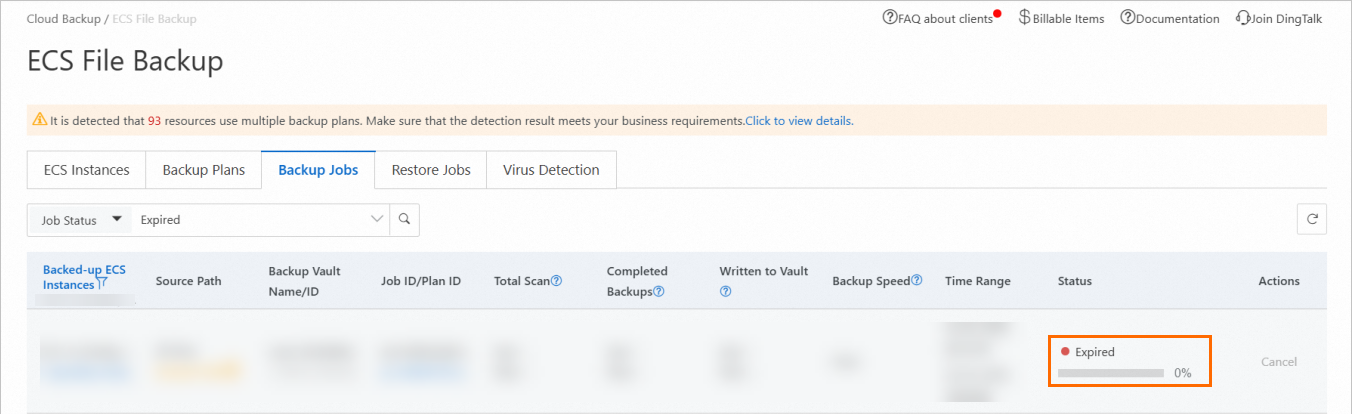Open the FAQ about clients link
The height and width of the screenshot is (414, 1352).
938,18
